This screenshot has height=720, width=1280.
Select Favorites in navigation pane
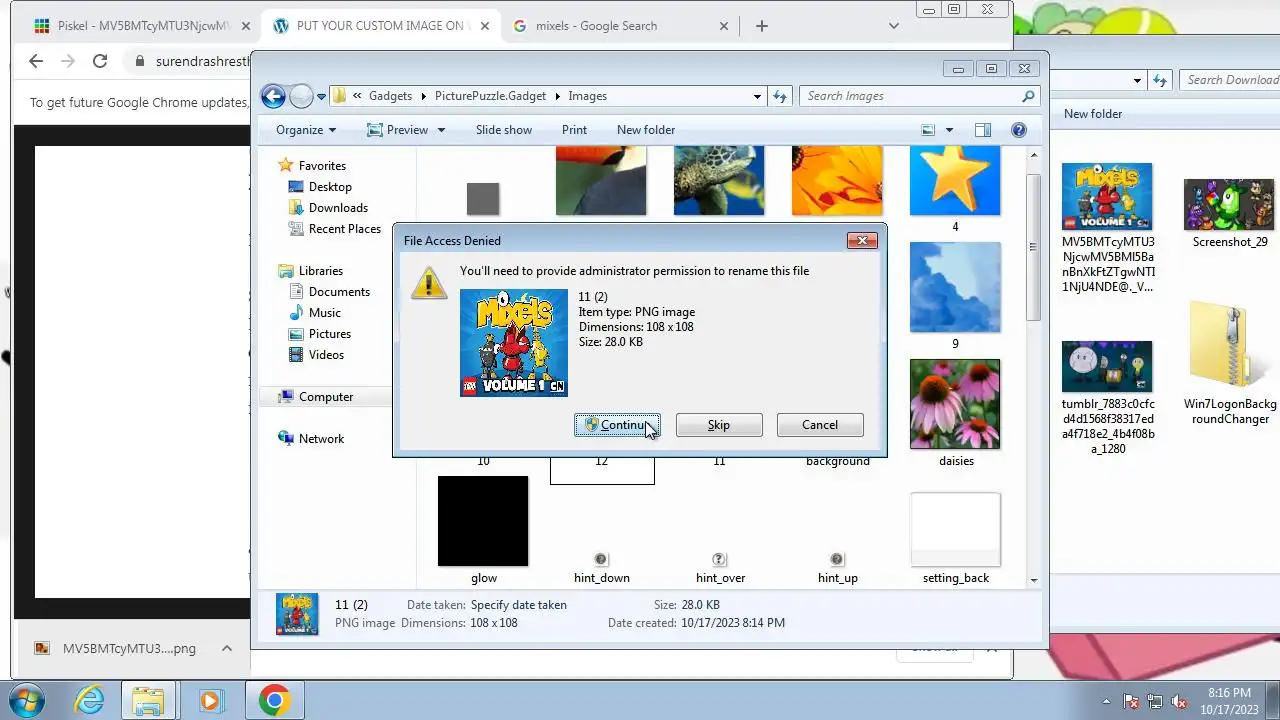pyautogui.click(x=322, y=166)
